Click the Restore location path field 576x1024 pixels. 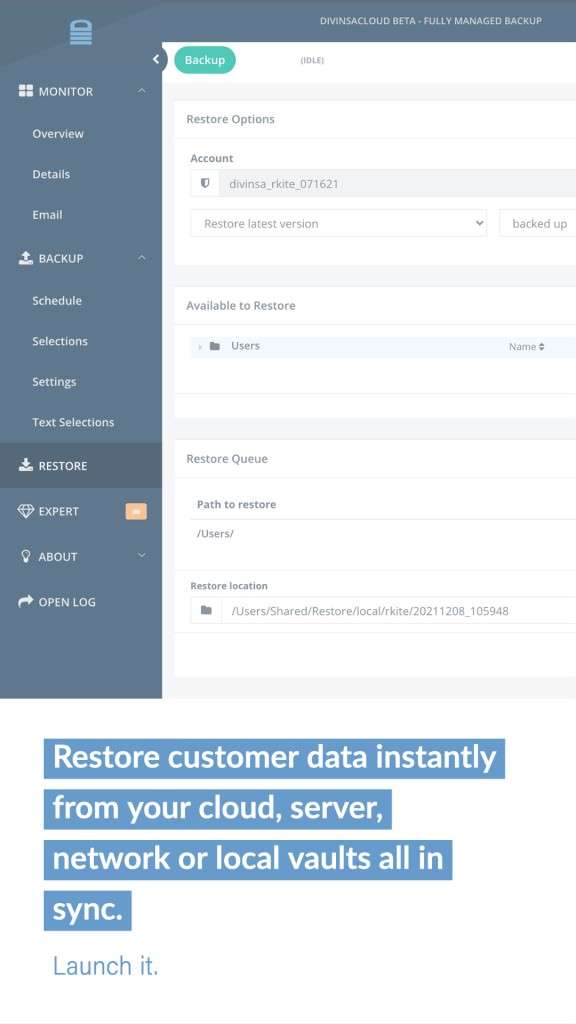(x=398, y=611)
